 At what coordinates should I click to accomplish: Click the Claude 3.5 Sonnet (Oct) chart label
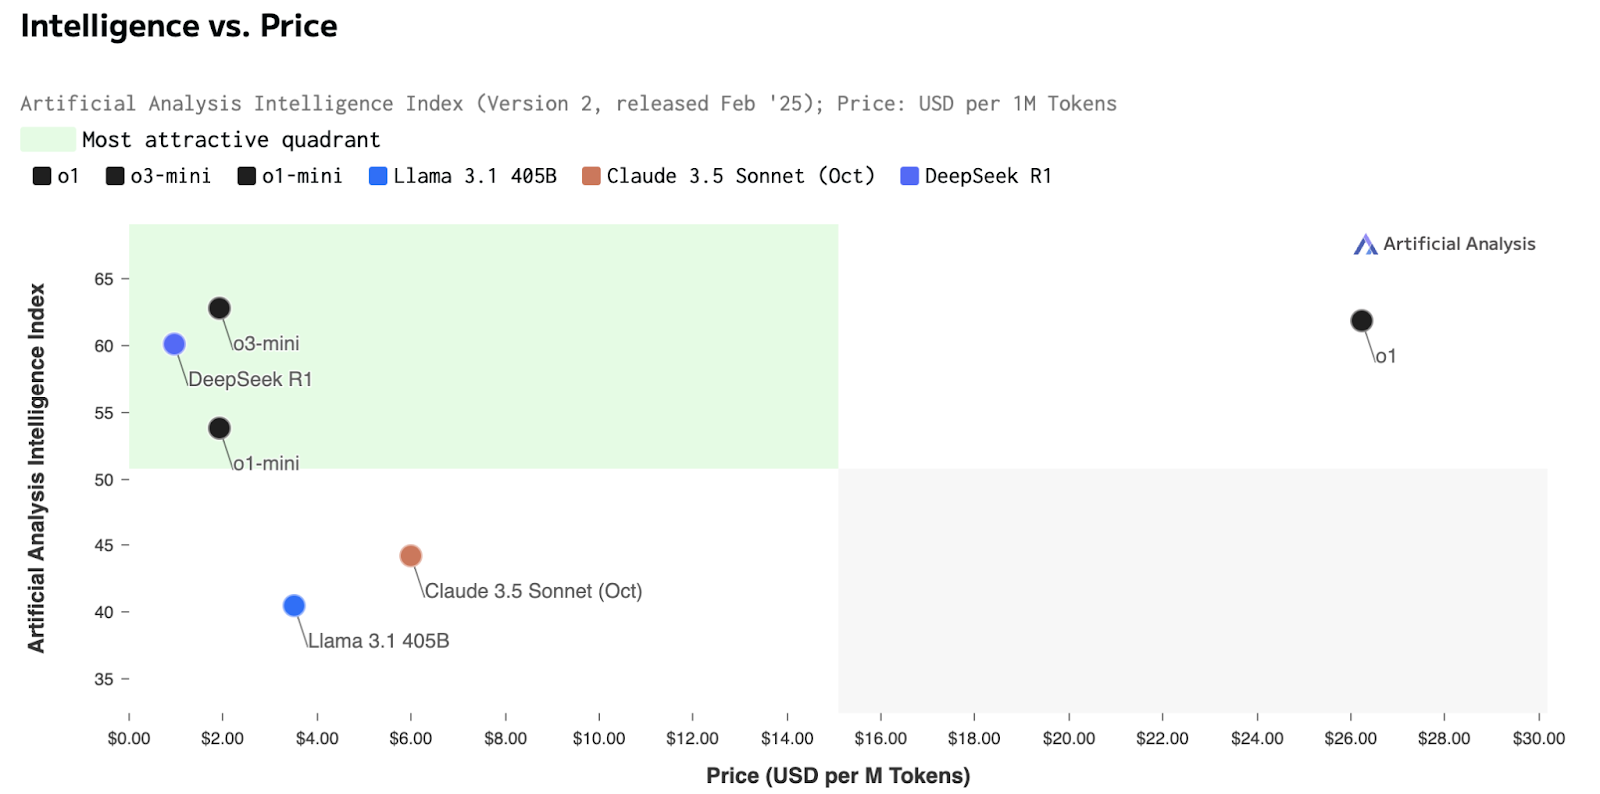click(533, 591)
